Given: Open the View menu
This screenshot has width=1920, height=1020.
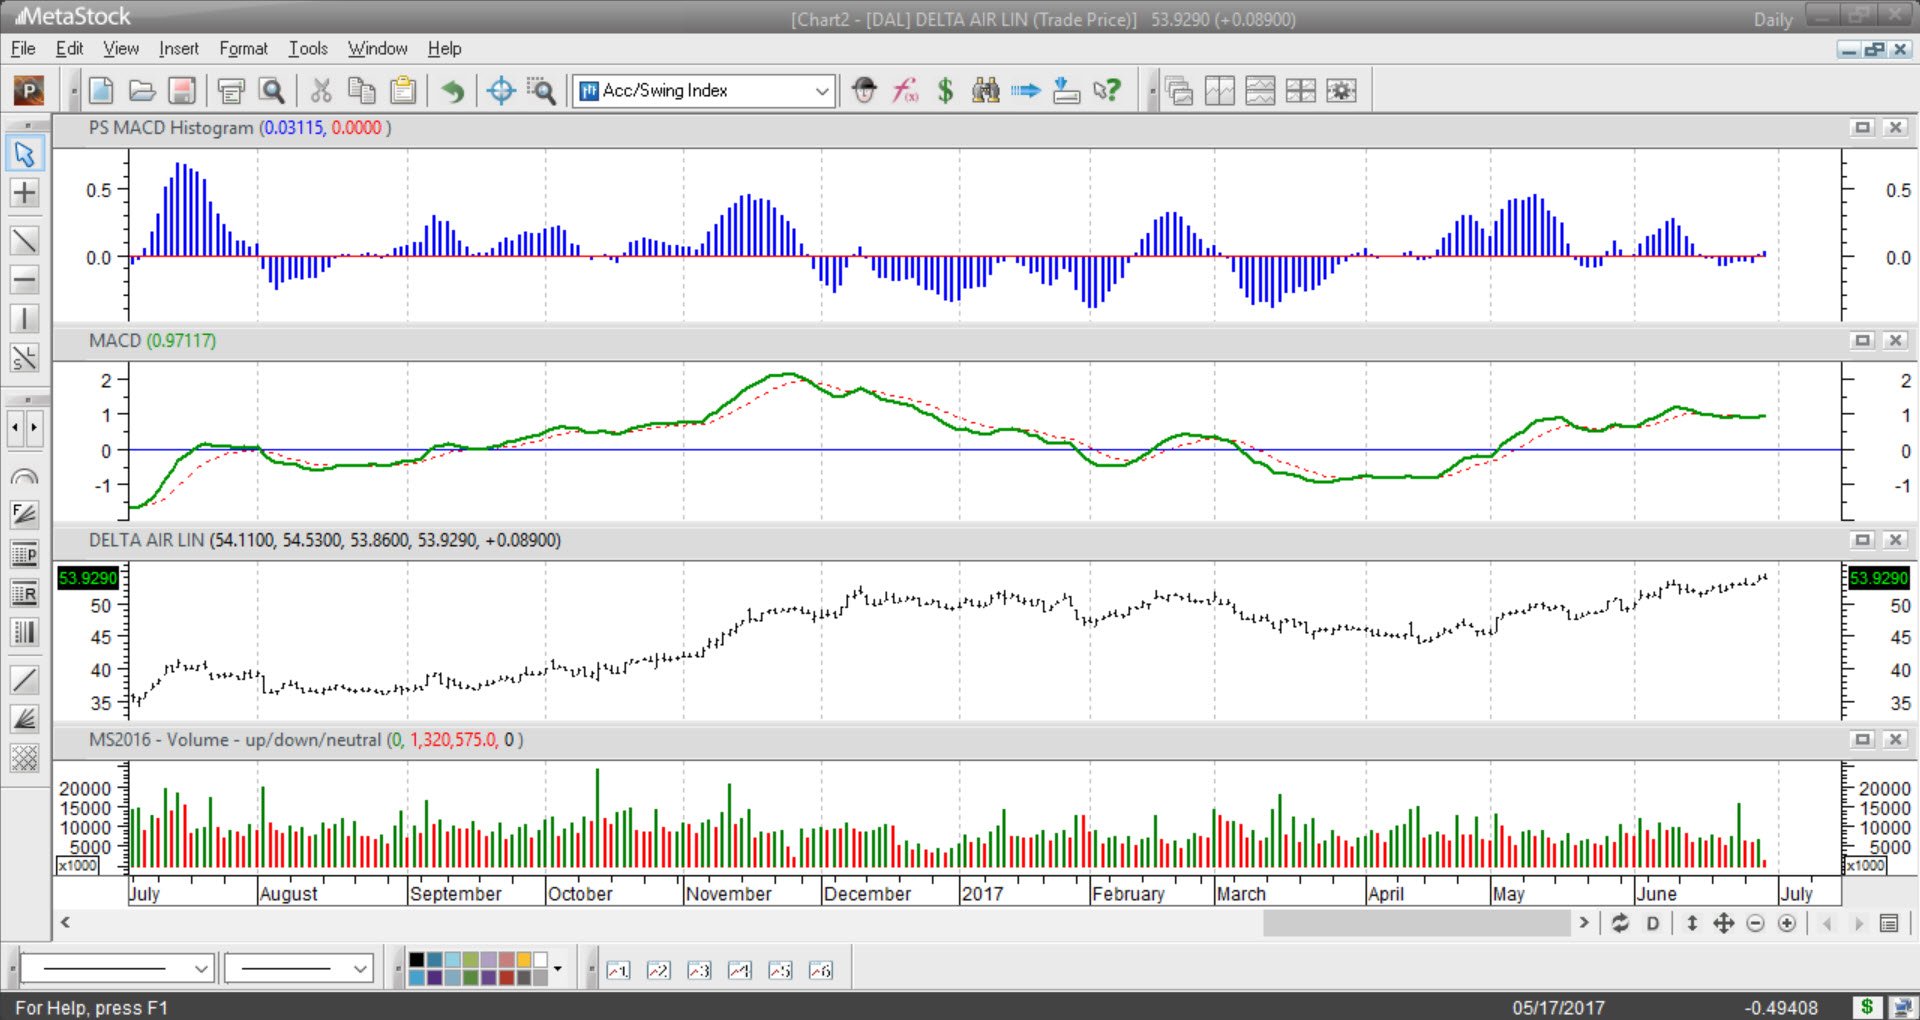Looking at the screenshot, I should click(x=121, y=48).
